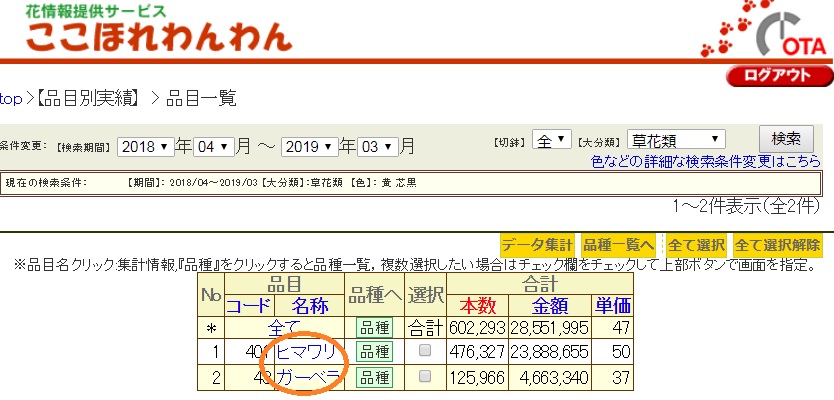834x400 pixels.
Task: Open the start month 04 dropdown
Action: (x=213, y=146)
